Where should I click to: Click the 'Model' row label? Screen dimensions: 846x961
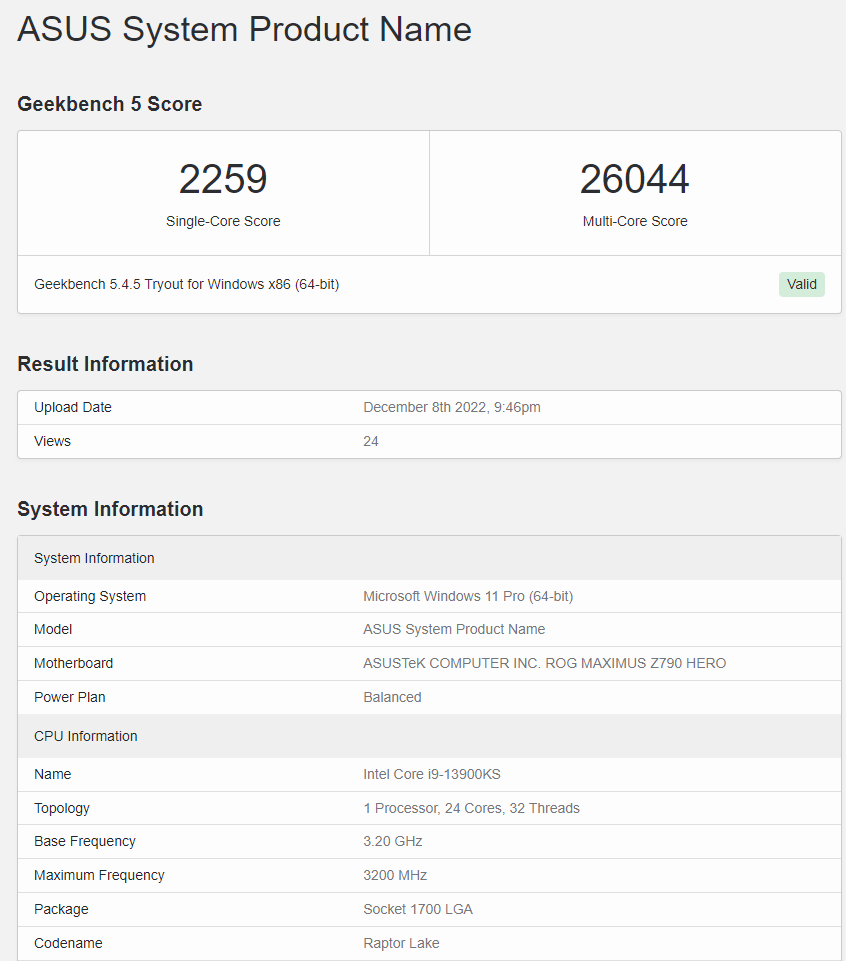coord(53,629)
